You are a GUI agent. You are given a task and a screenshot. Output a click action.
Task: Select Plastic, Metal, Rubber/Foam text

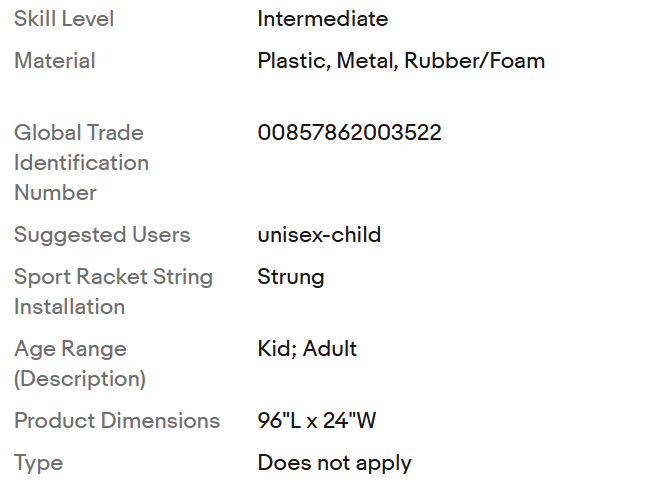point(401,61)
